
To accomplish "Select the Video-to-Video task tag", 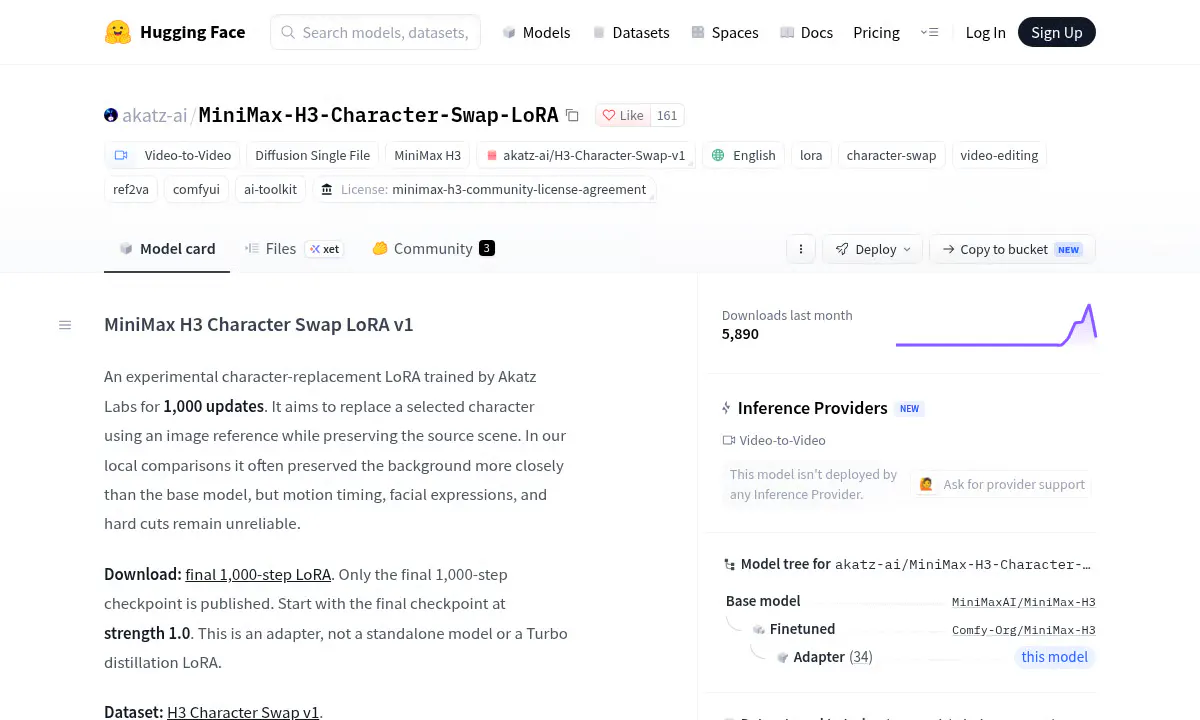I will (x=172, y=155).
